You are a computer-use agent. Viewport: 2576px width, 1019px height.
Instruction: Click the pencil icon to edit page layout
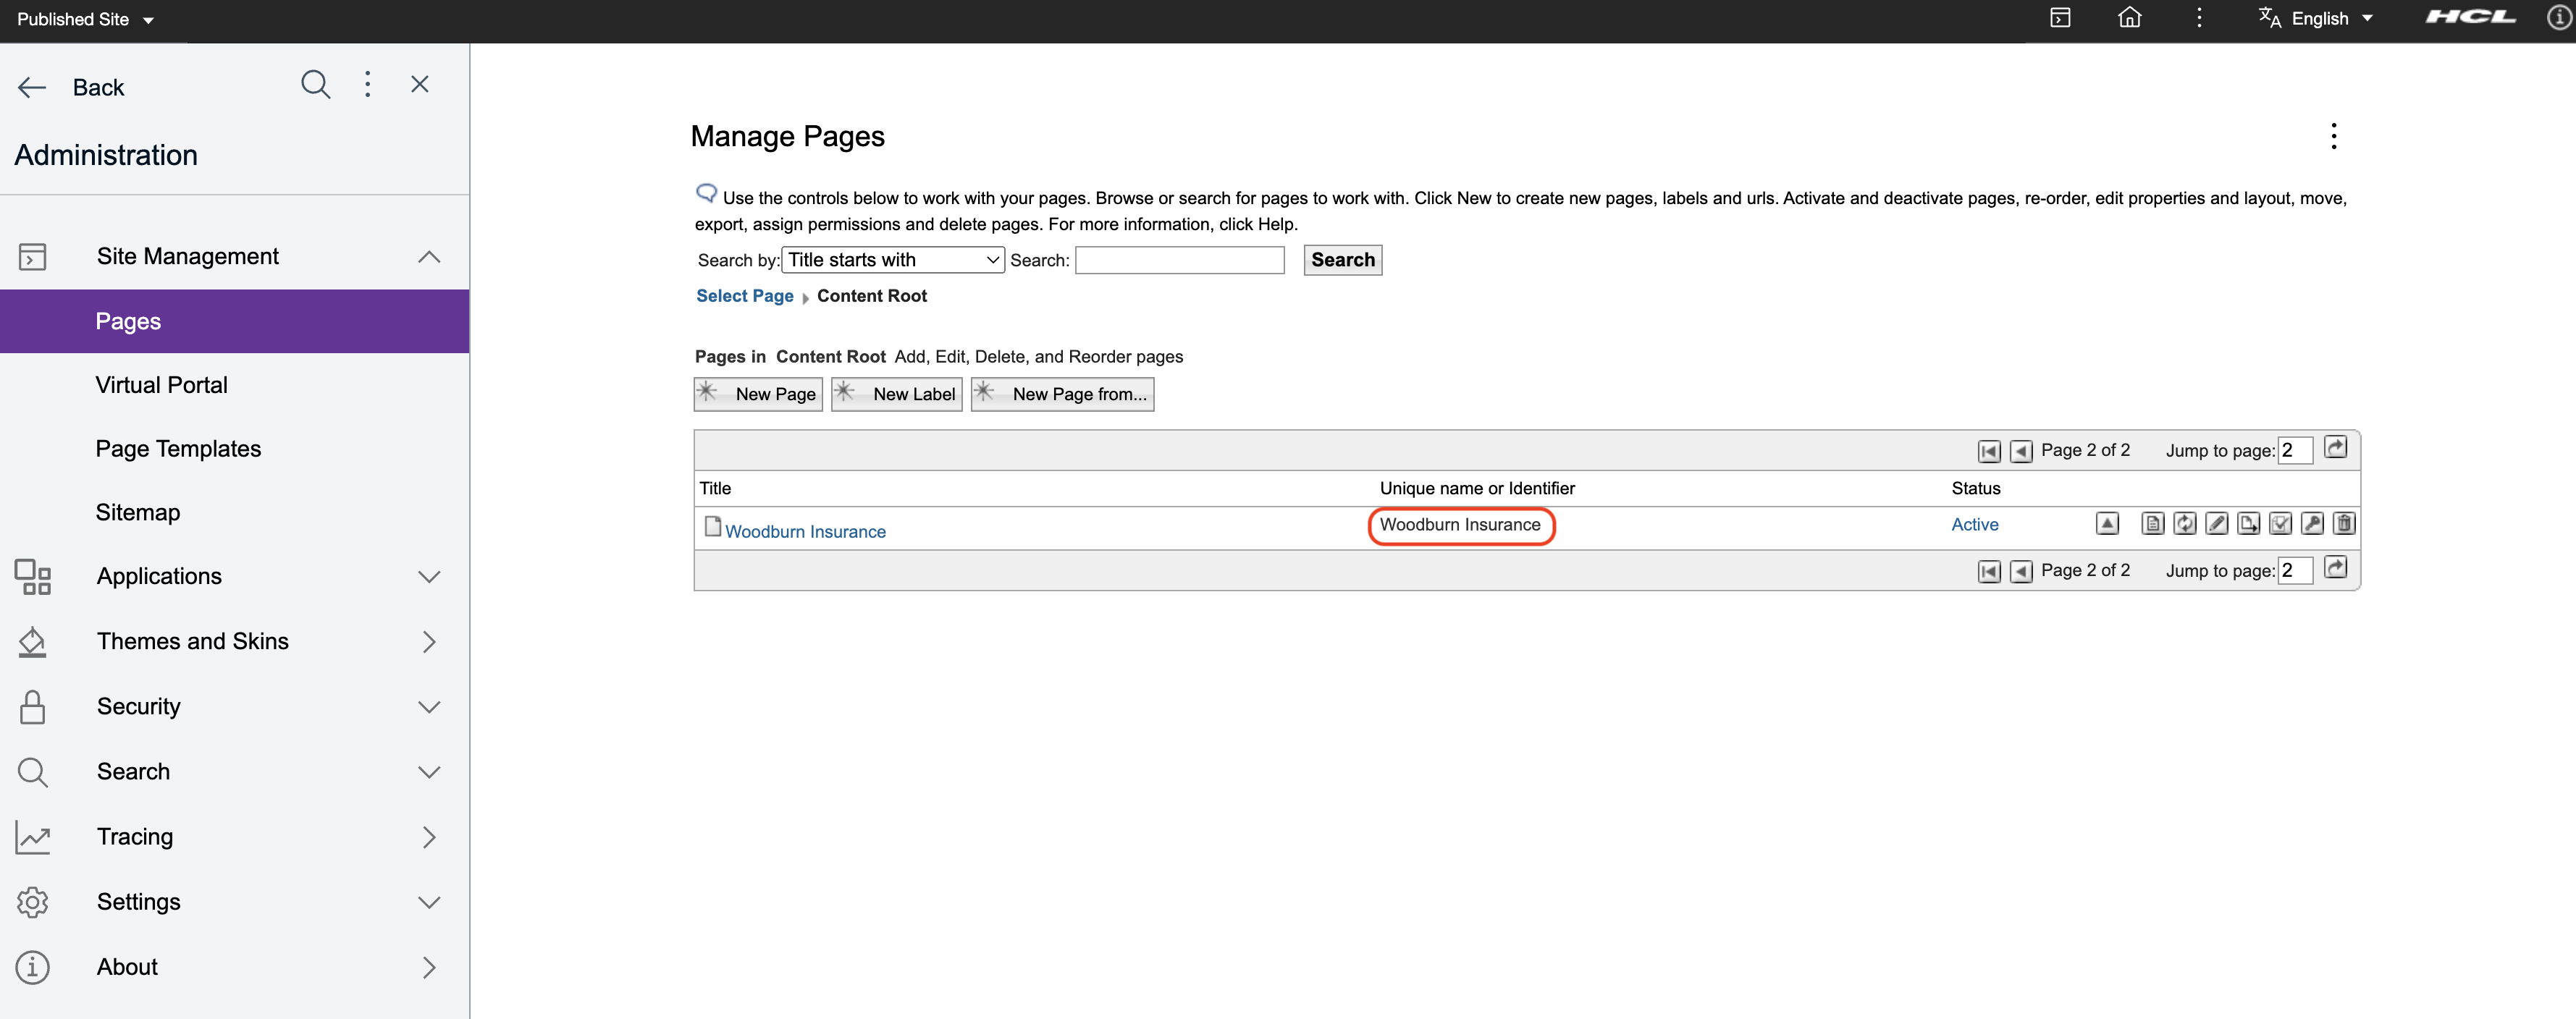click(2216, 523)
